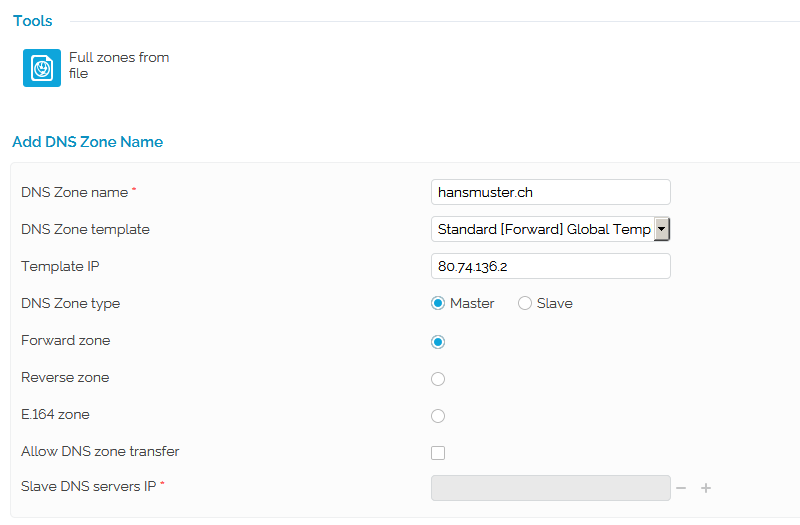The width and height of the screenshot is (800, 525).
Task: Select the Master zone type radio button
Action: [x=438, y=304]
